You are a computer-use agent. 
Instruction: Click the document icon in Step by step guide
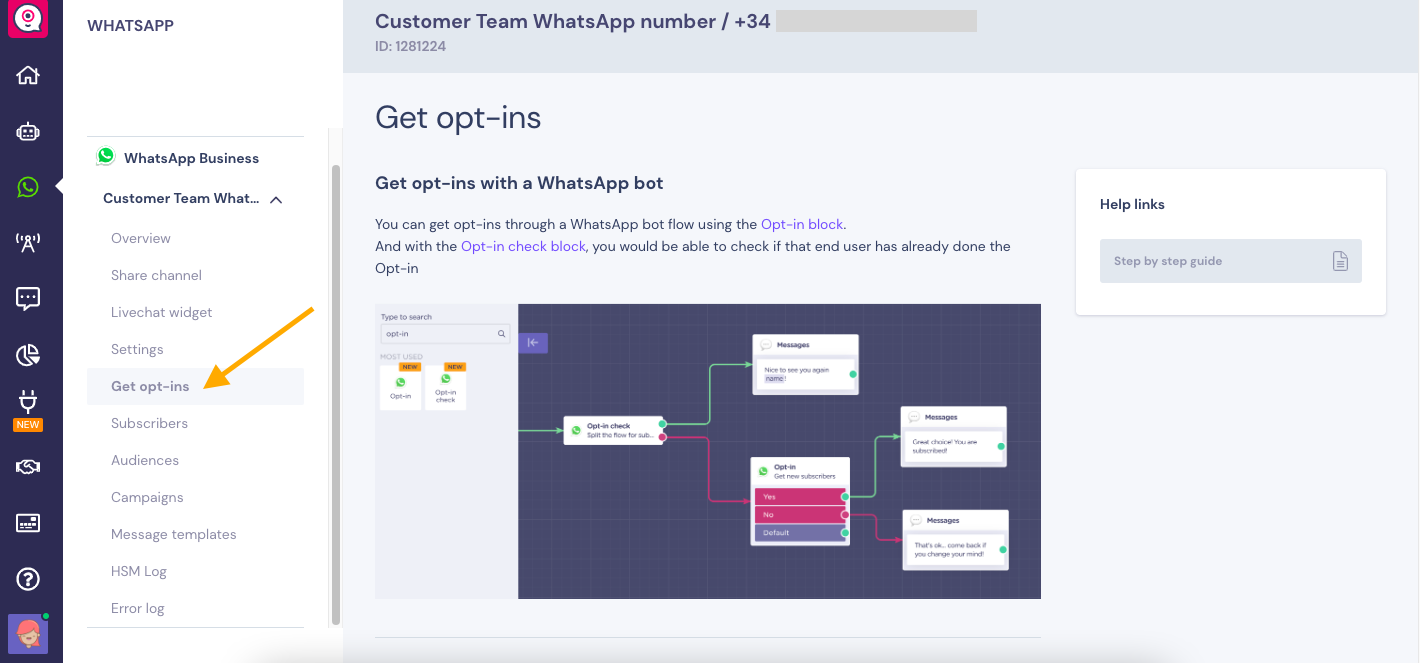pos(1340,261)
